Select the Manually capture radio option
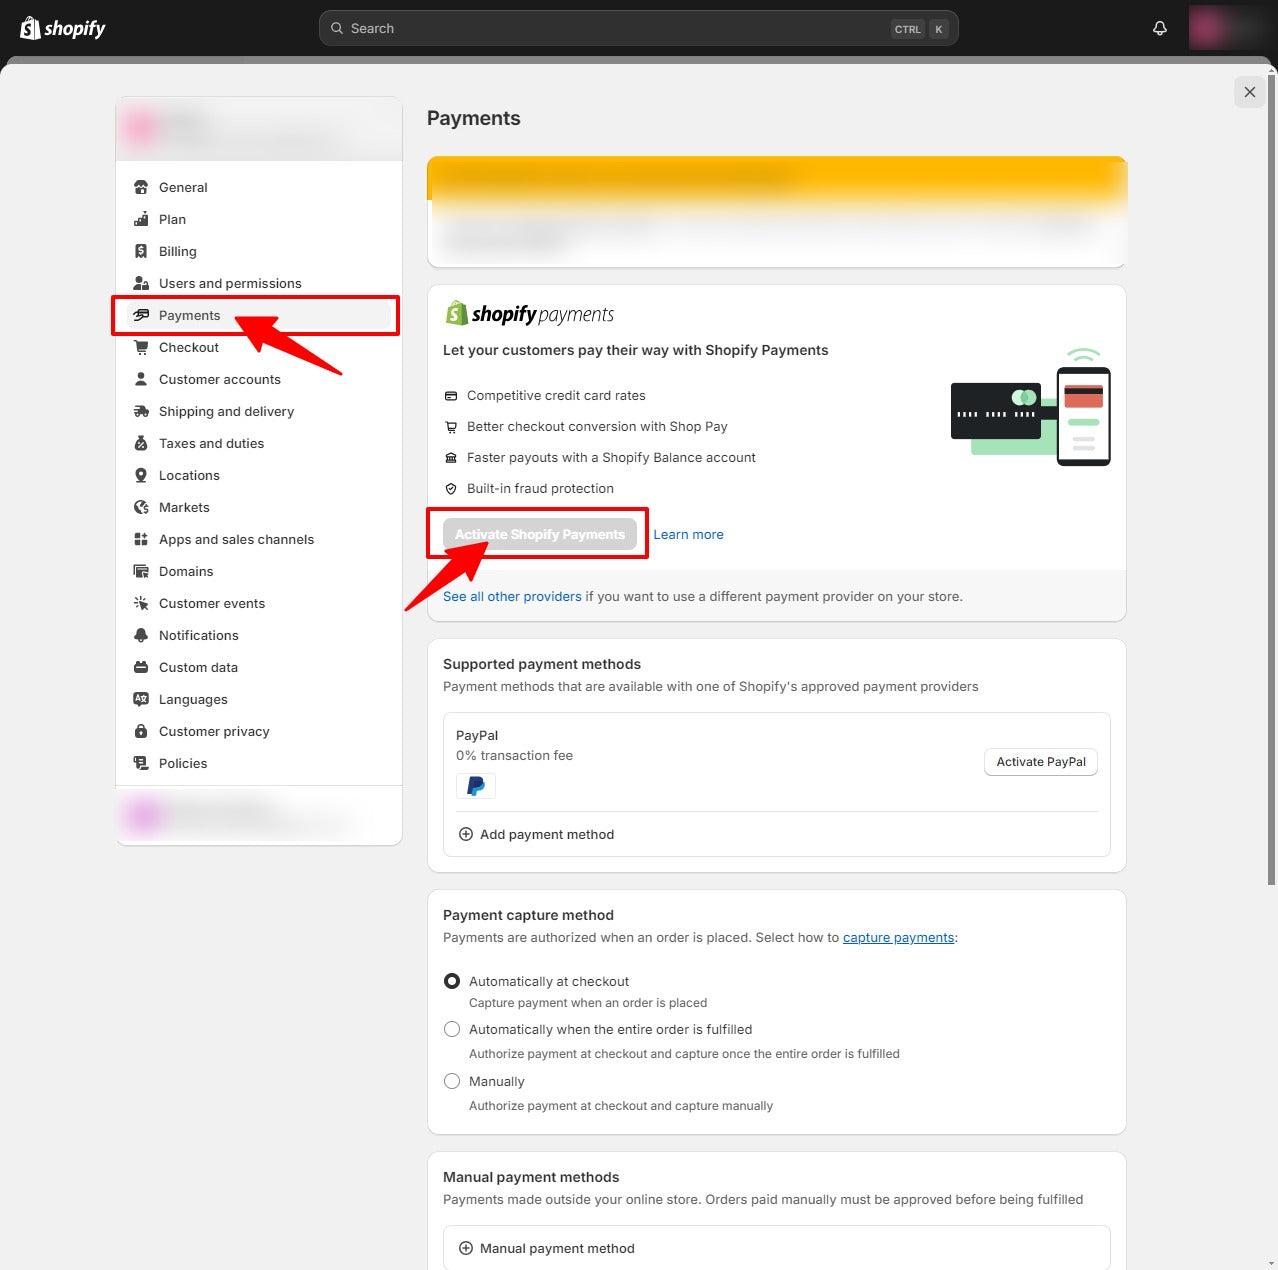The height and width of the screenshot is (1270, 1278). 452,1081
